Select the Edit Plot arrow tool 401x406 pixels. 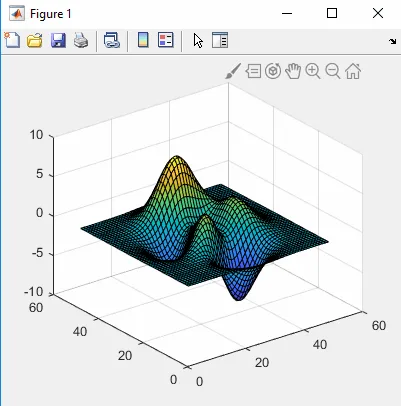(198, 41)
